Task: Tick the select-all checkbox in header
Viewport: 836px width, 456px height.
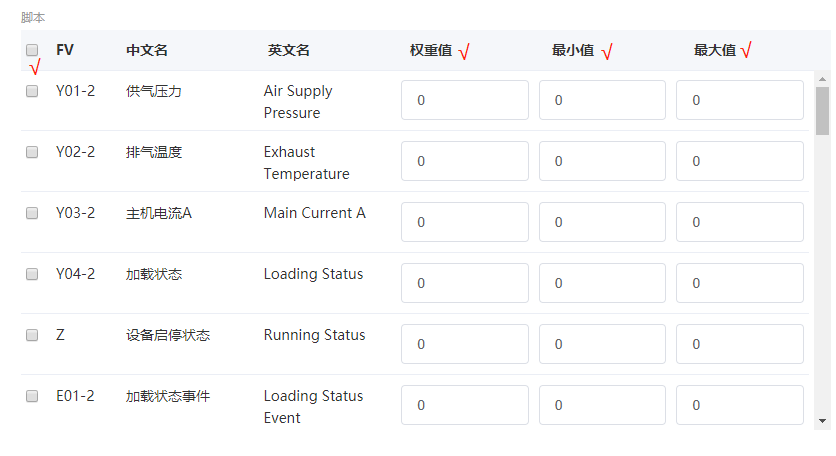Action: click(32, 50)
